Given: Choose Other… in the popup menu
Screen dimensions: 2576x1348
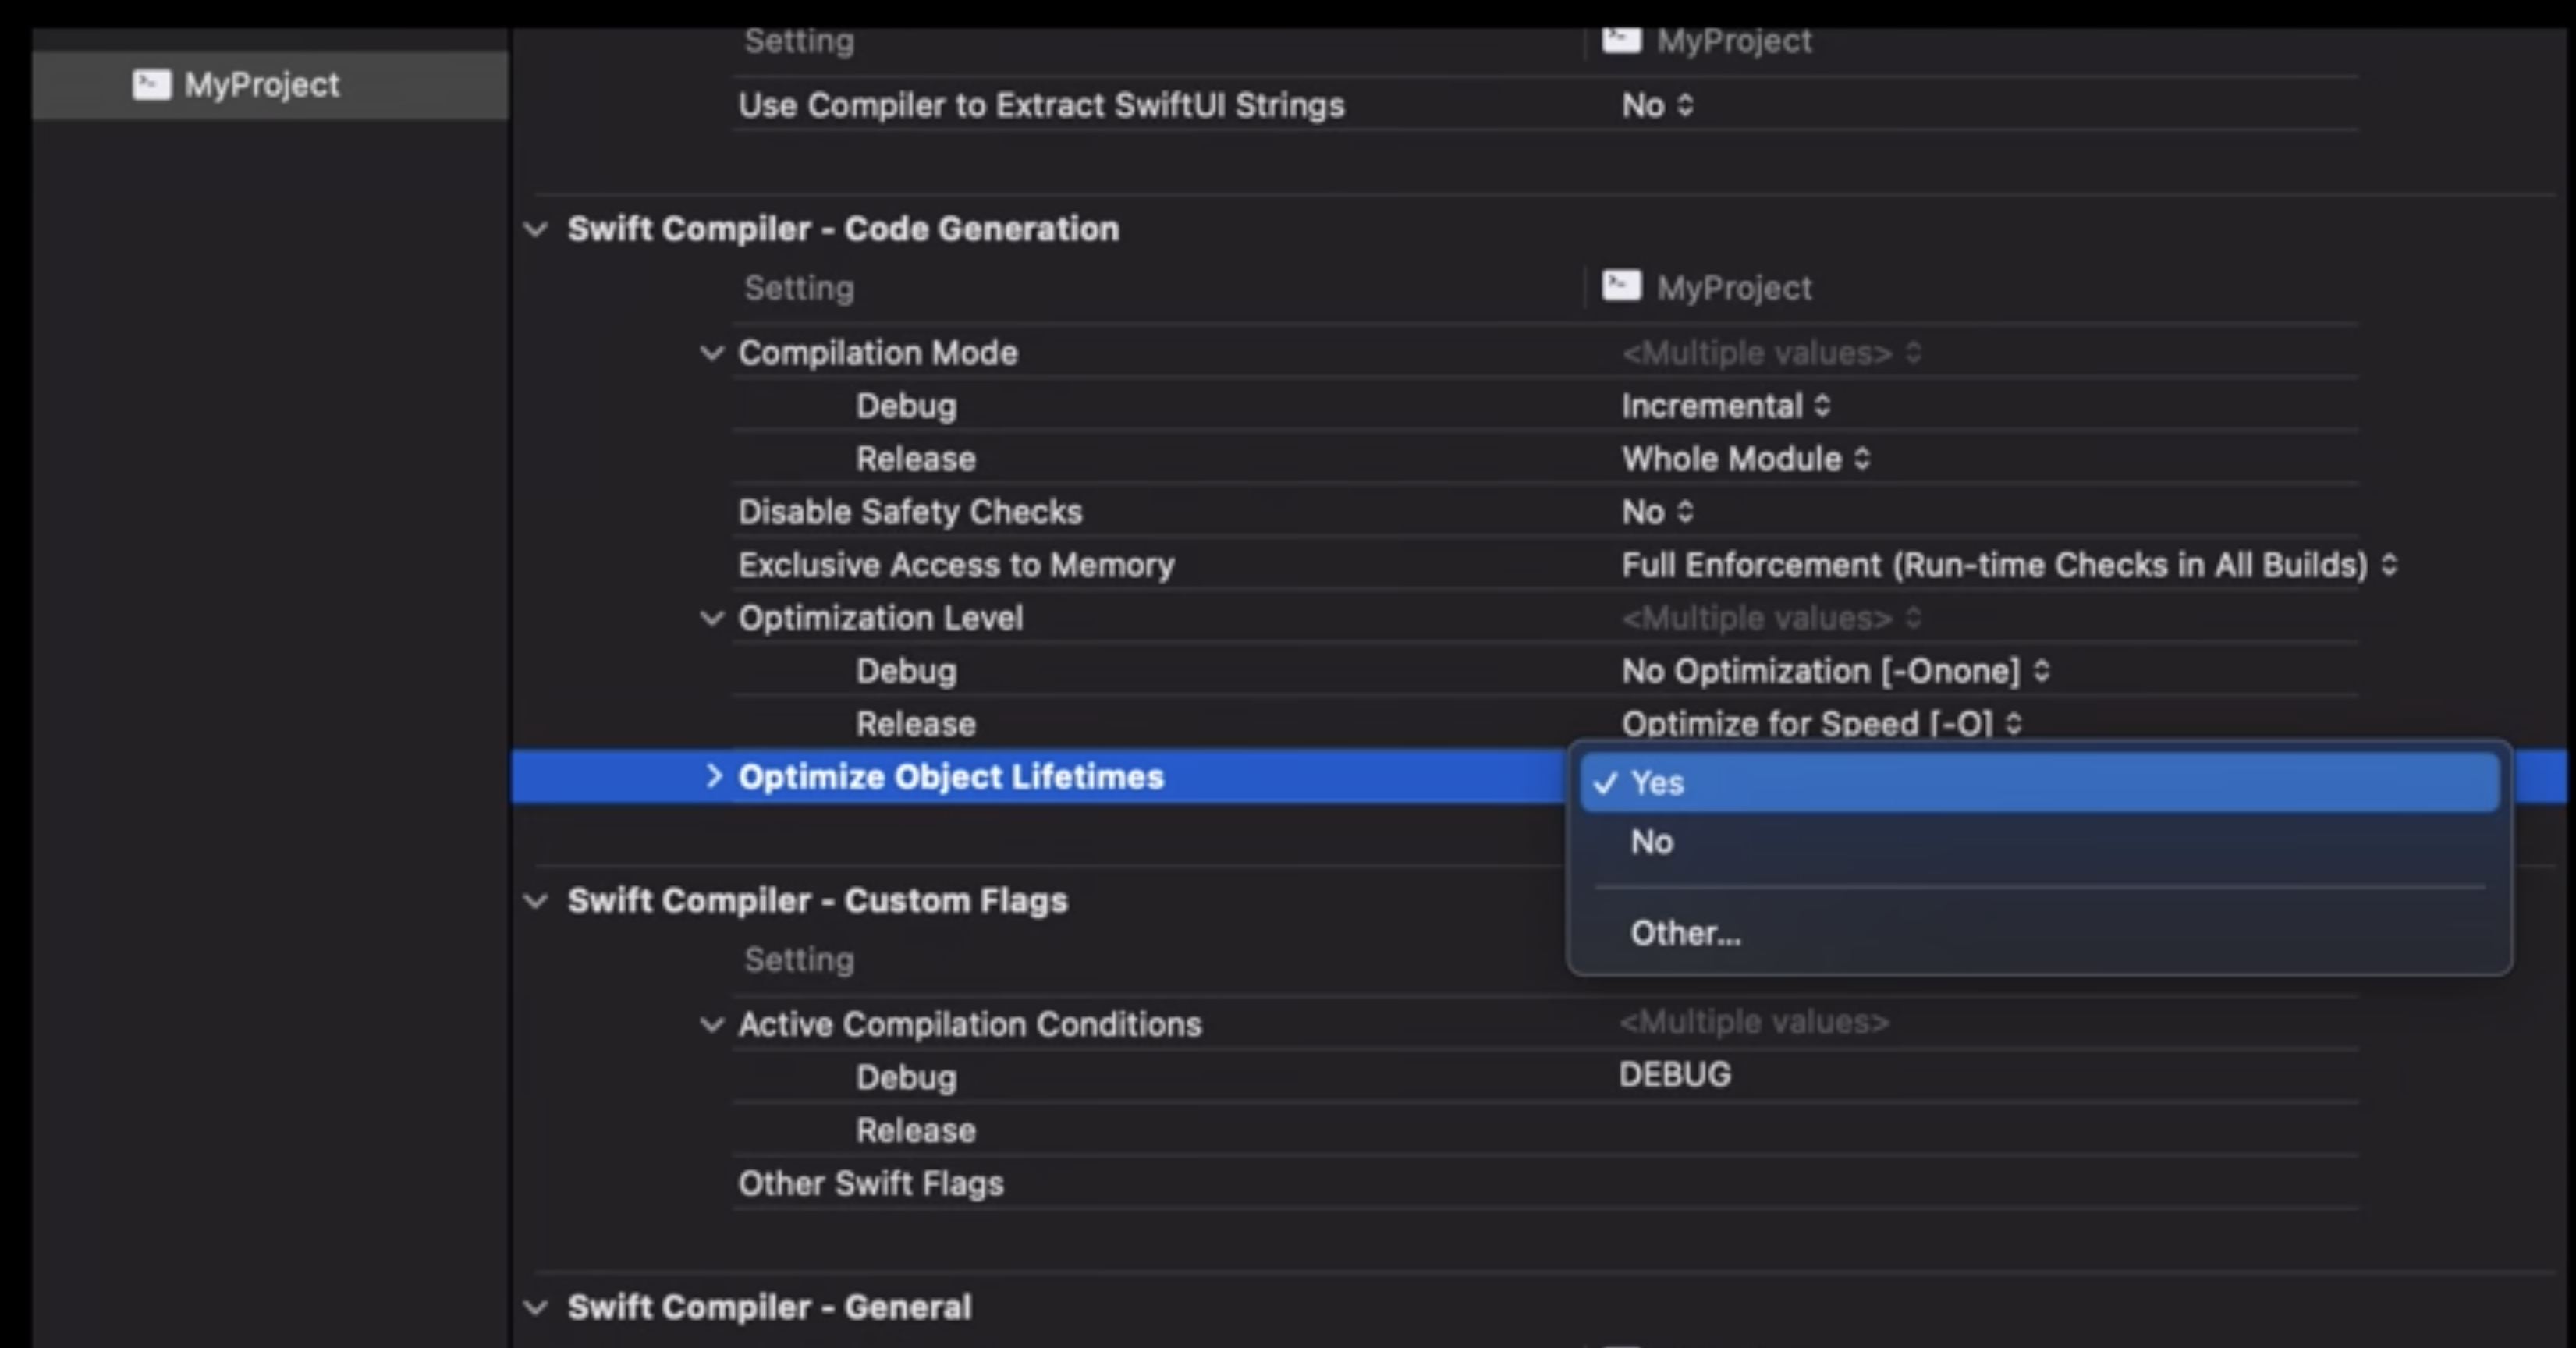Looking at the screenshot, I should click(2040, 933).
